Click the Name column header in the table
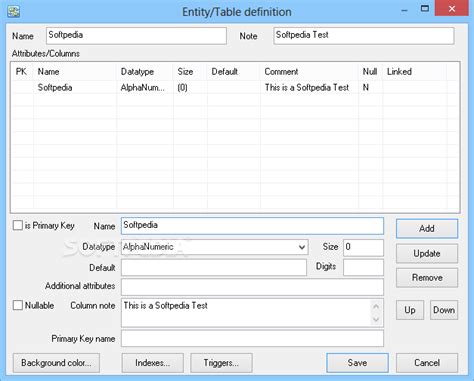Viewport: 474px width, 381px height. 75,71
